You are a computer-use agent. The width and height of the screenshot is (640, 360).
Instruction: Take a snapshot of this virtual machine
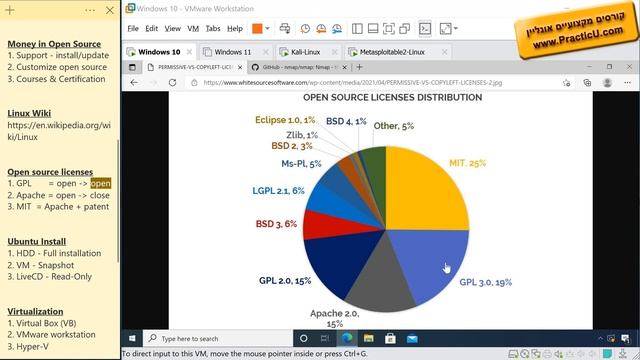(x=305, y=29)
